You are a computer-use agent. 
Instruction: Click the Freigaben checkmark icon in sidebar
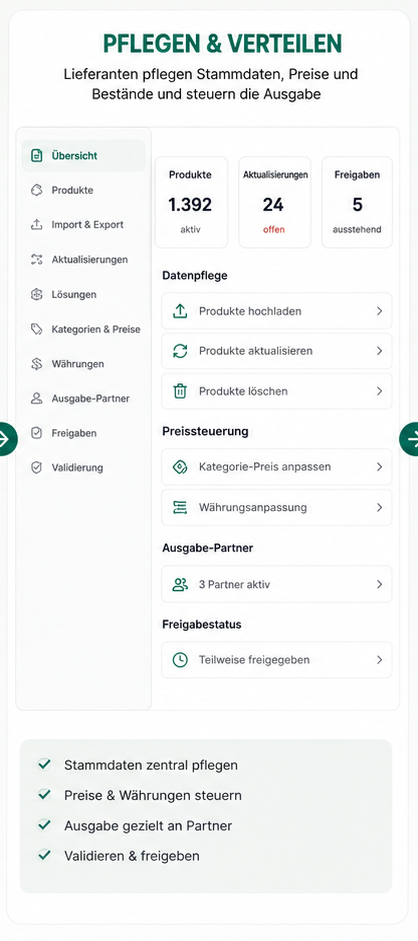37,433
